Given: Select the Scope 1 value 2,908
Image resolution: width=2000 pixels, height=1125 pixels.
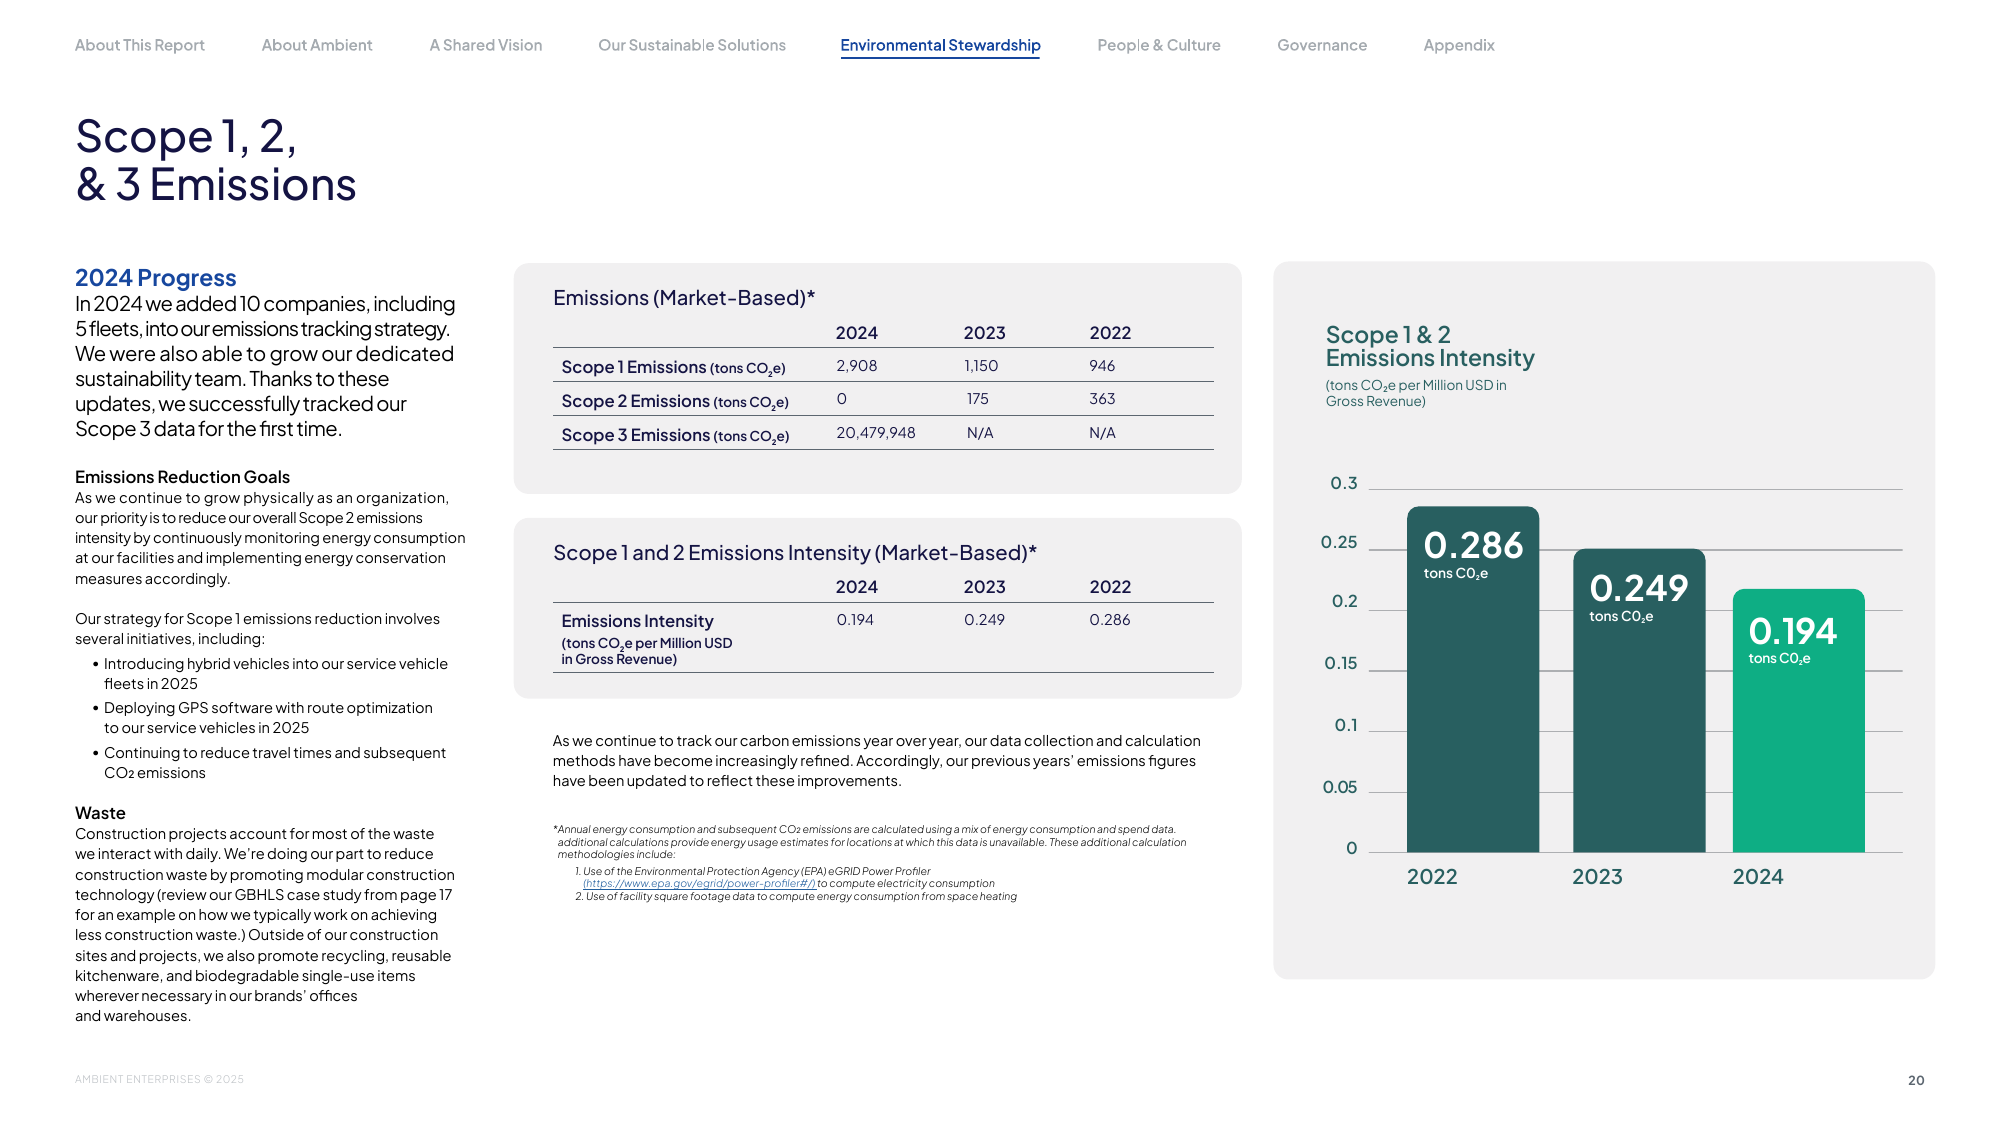Looking at the screenshot, I should coord(857,366).
